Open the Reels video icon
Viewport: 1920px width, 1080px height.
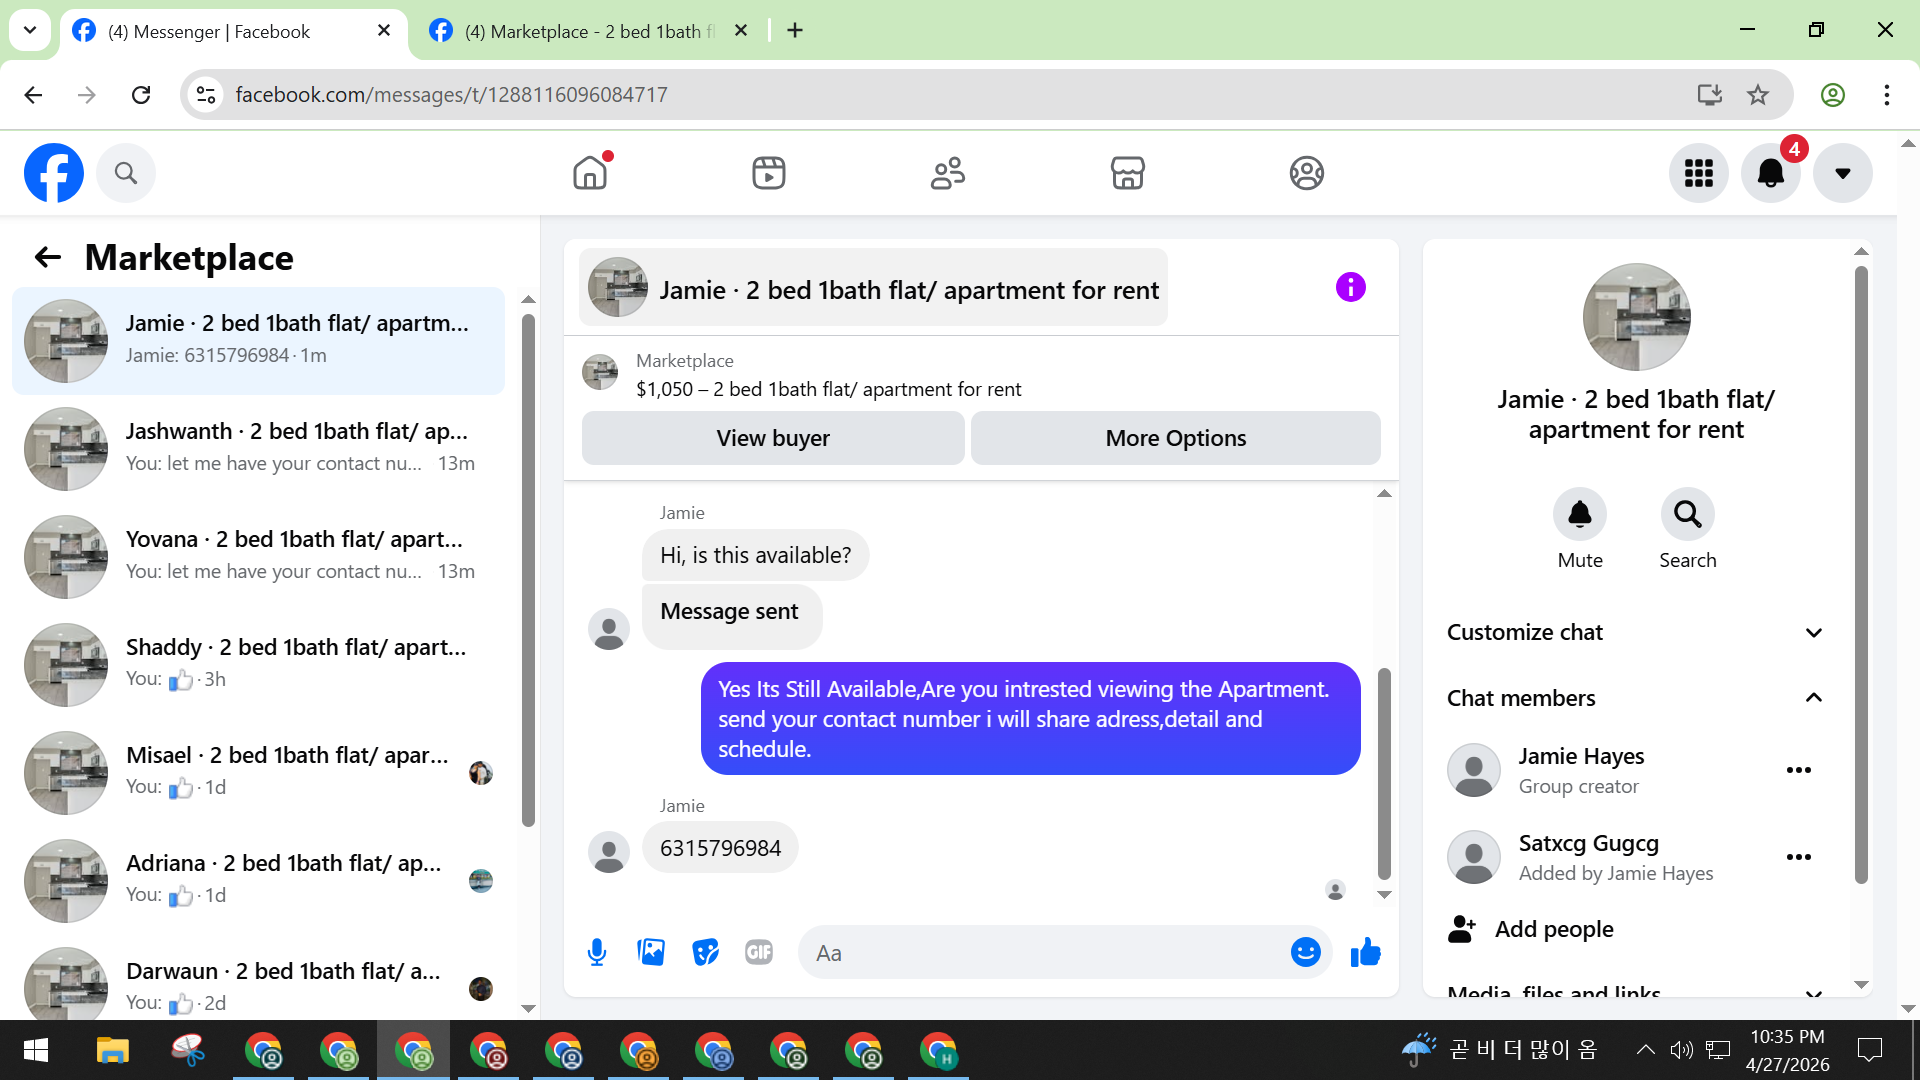769,173
